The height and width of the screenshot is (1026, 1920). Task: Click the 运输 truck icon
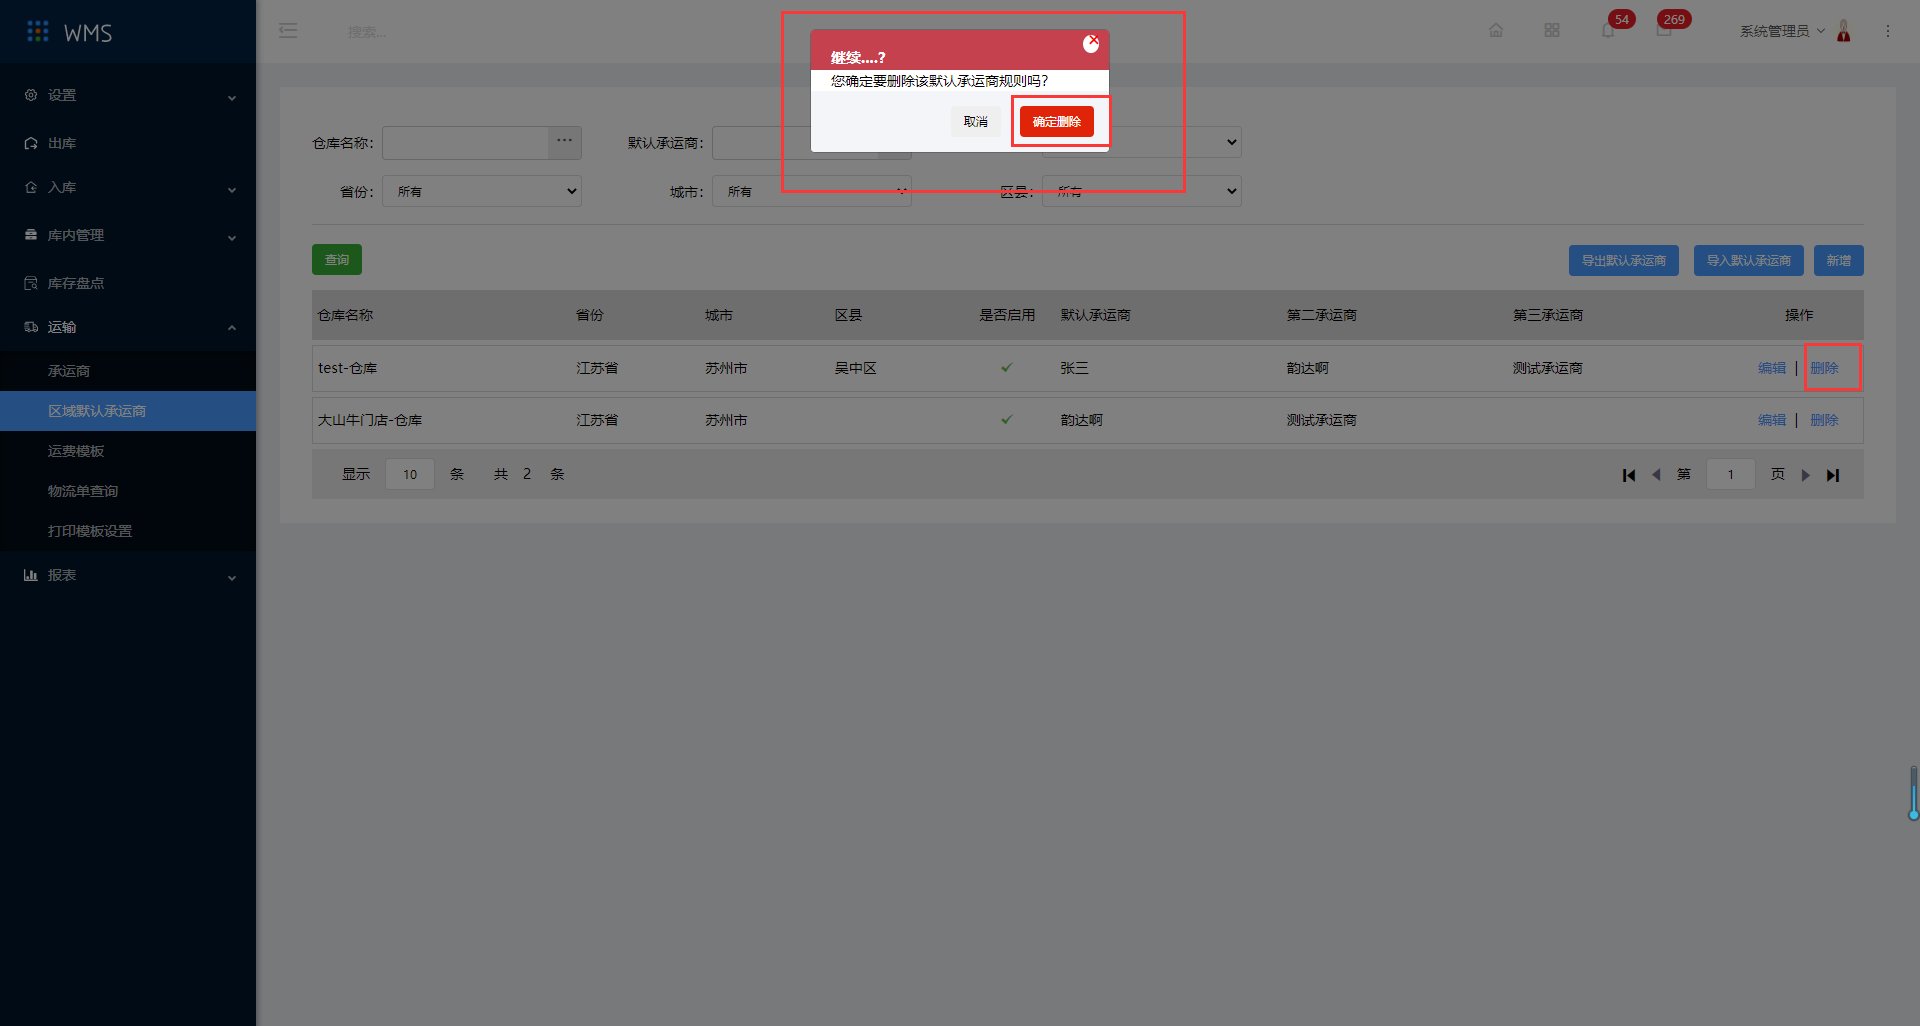pos(31,327)
